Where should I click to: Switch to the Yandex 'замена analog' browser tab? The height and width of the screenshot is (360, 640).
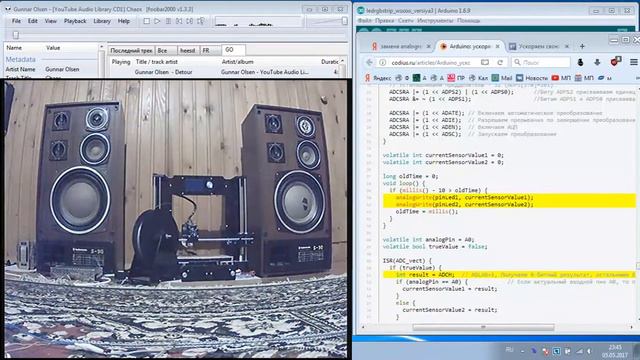coord(401,47)
